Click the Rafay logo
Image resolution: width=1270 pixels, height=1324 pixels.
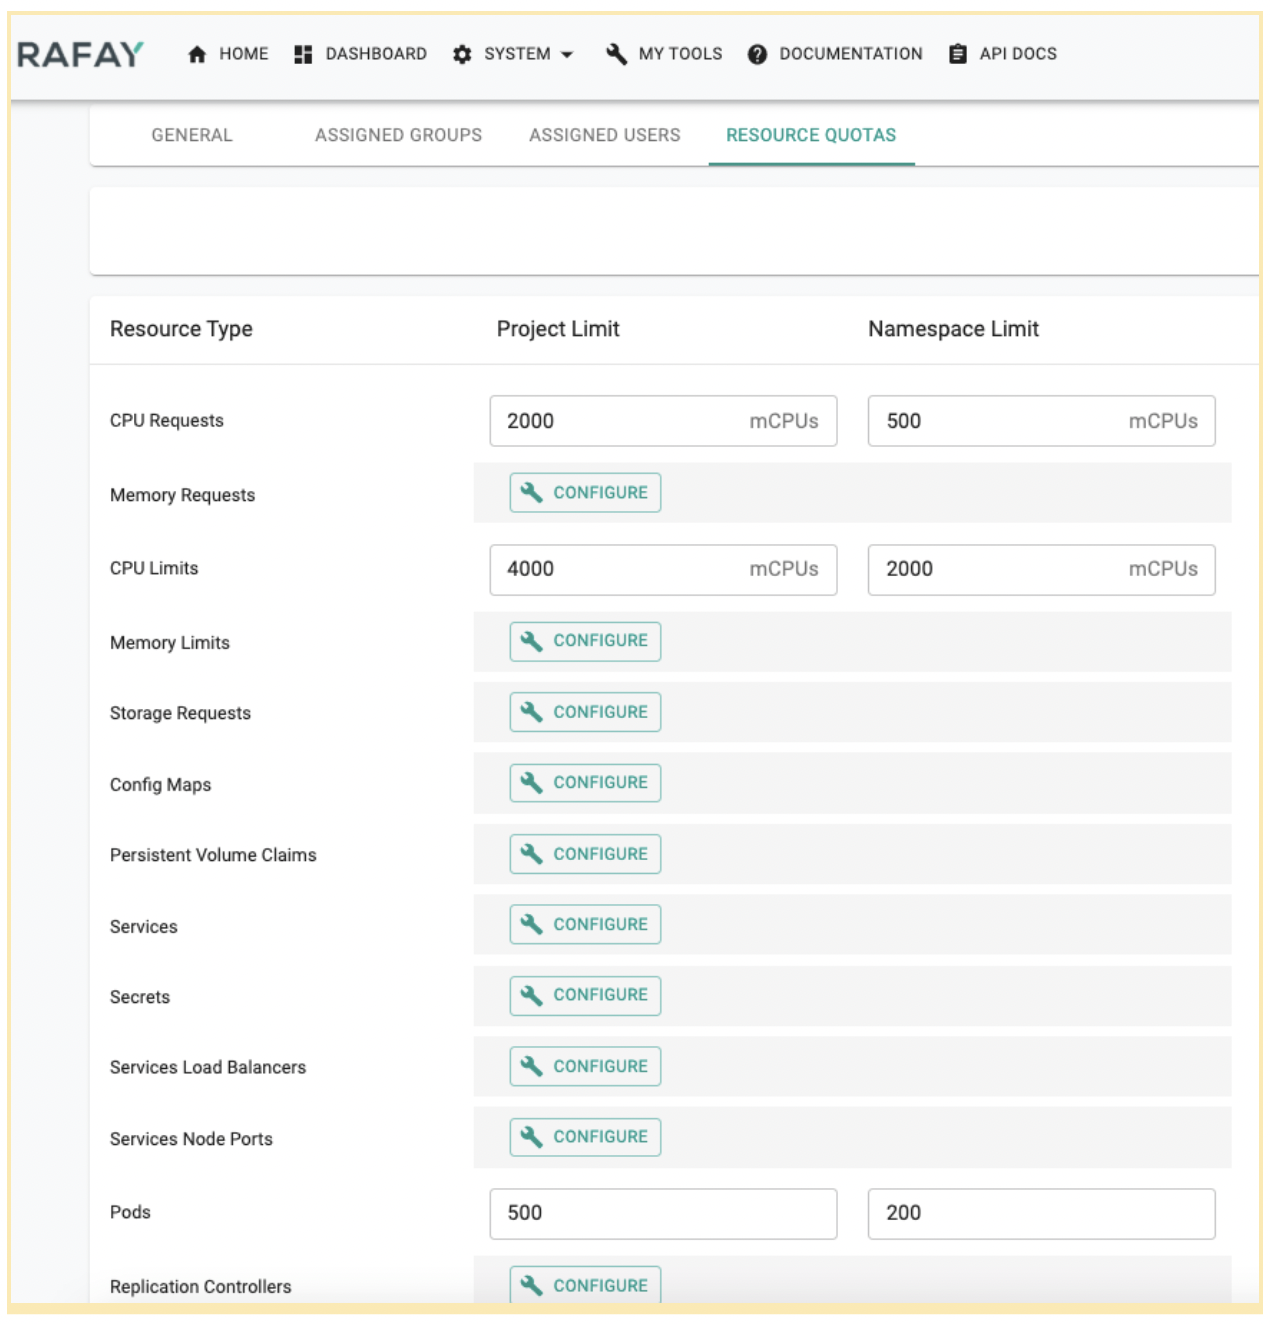[81, 54]
